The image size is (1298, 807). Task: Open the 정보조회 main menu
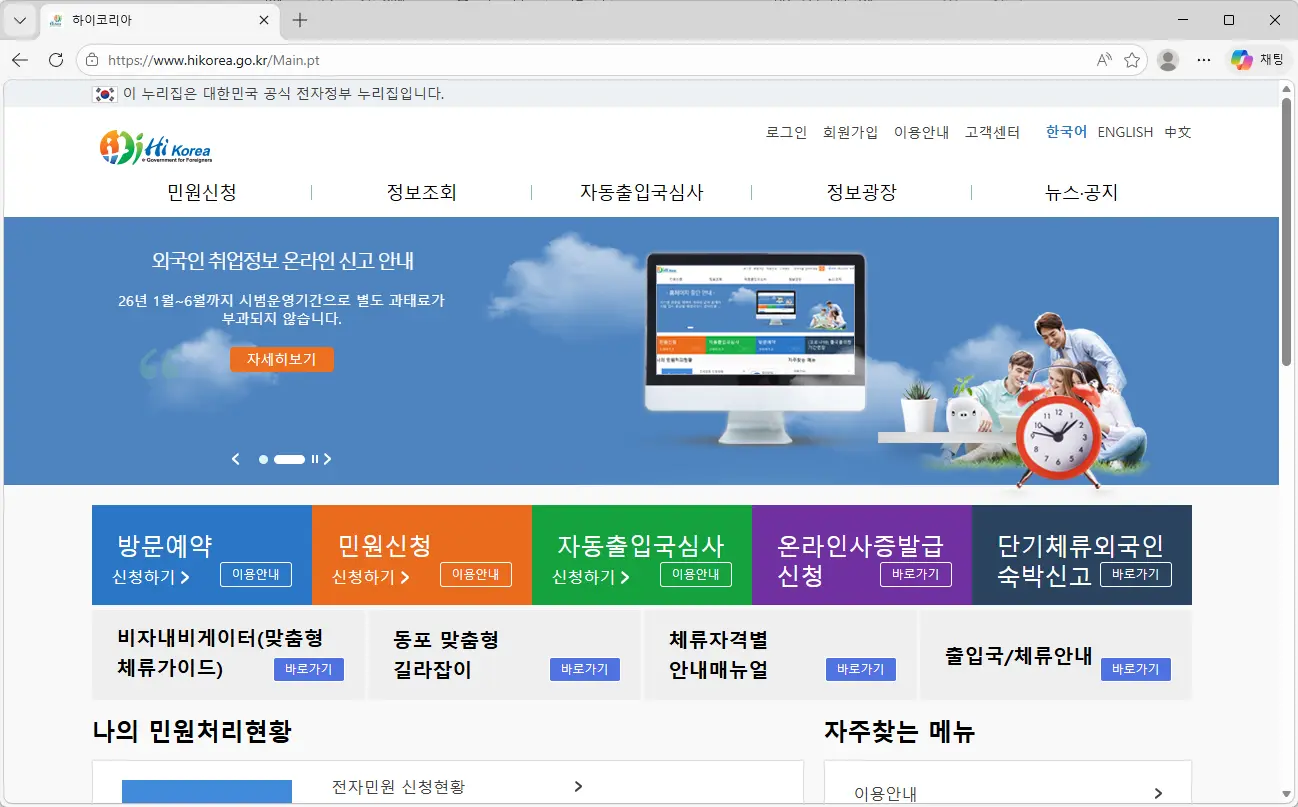point(422,192)
